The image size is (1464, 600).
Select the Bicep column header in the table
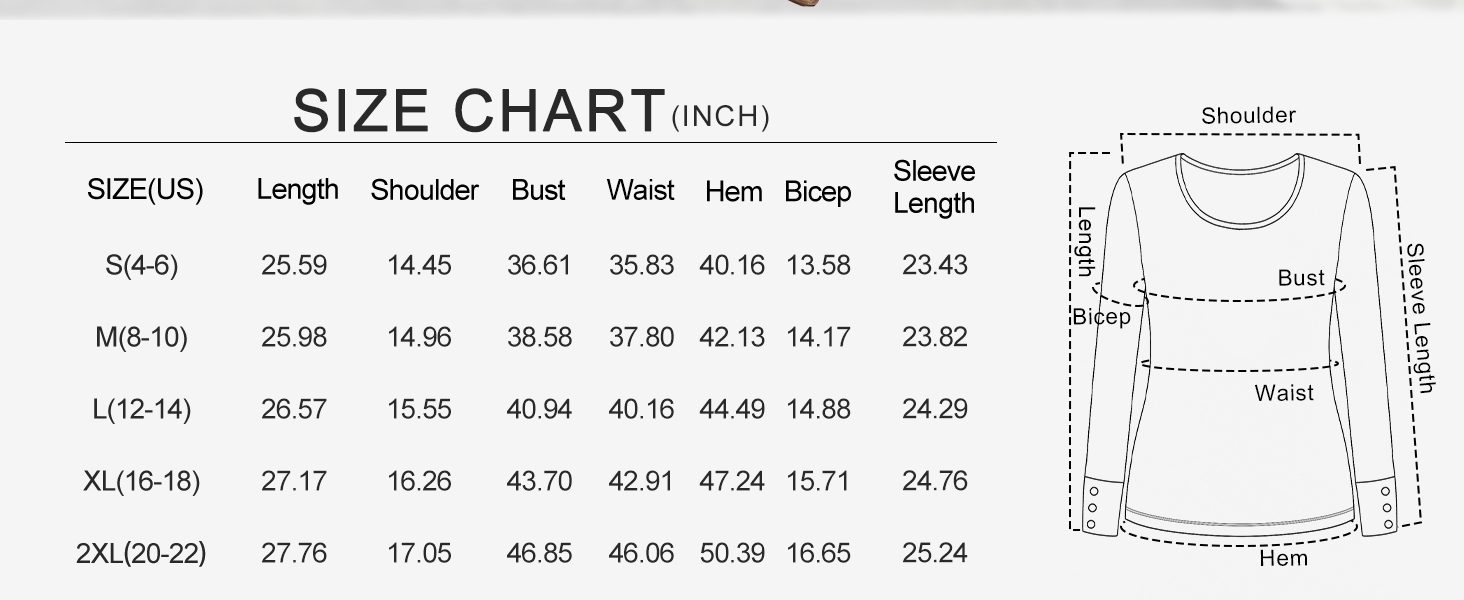point(817,191)
